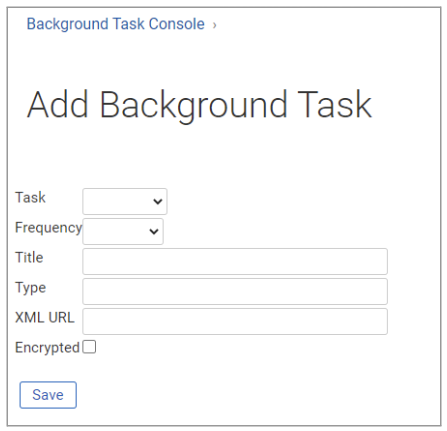447x431 pixels.
Task: Click the Encrypted label text
Action: point(47,348)
